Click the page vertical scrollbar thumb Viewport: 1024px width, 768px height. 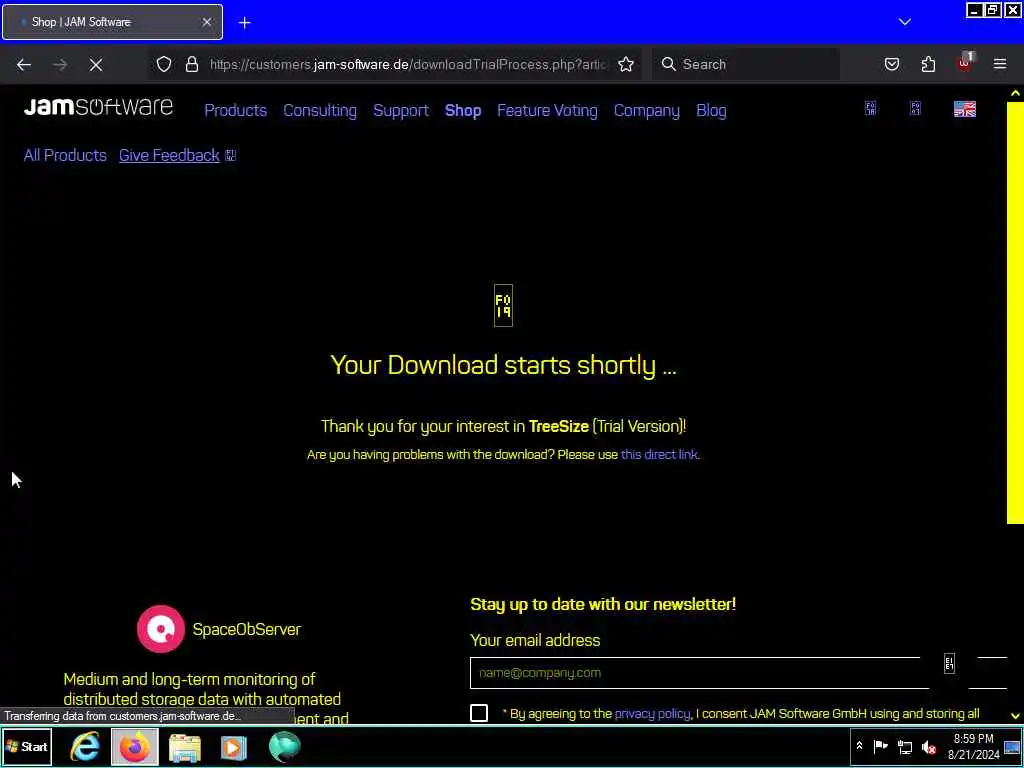point(1015,312)
